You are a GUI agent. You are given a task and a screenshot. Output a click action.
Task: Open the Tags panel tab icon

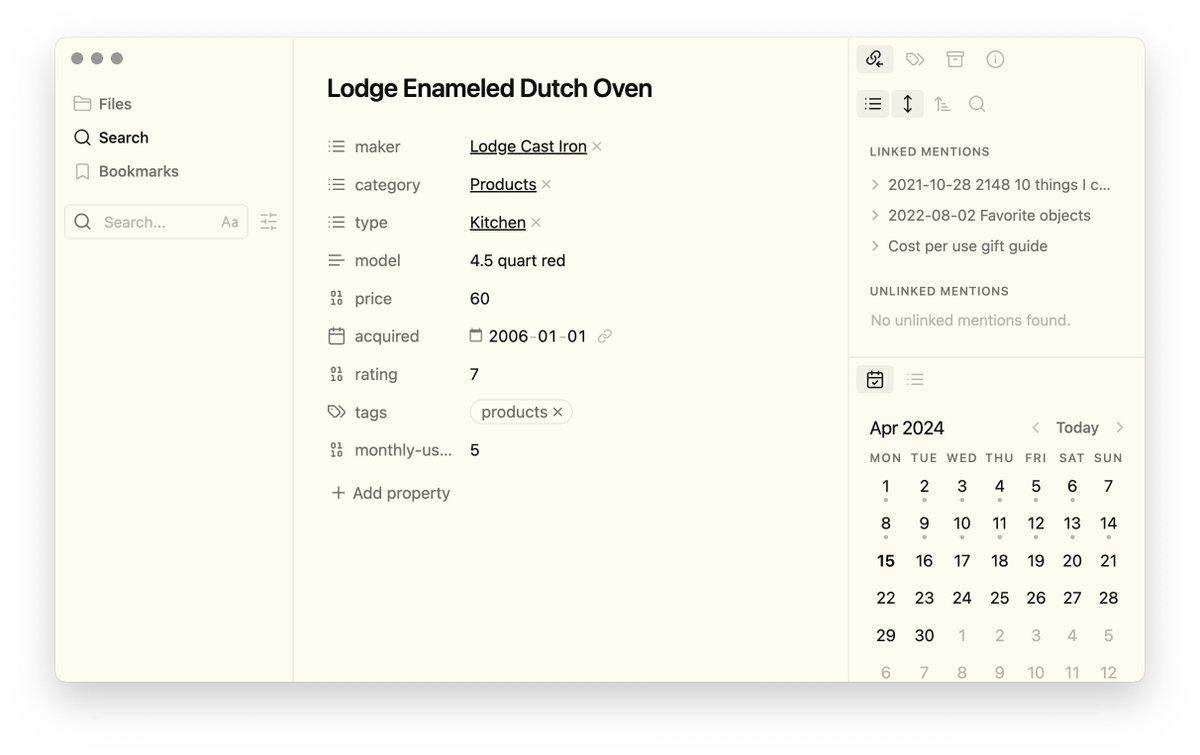(x=915, y=59)
